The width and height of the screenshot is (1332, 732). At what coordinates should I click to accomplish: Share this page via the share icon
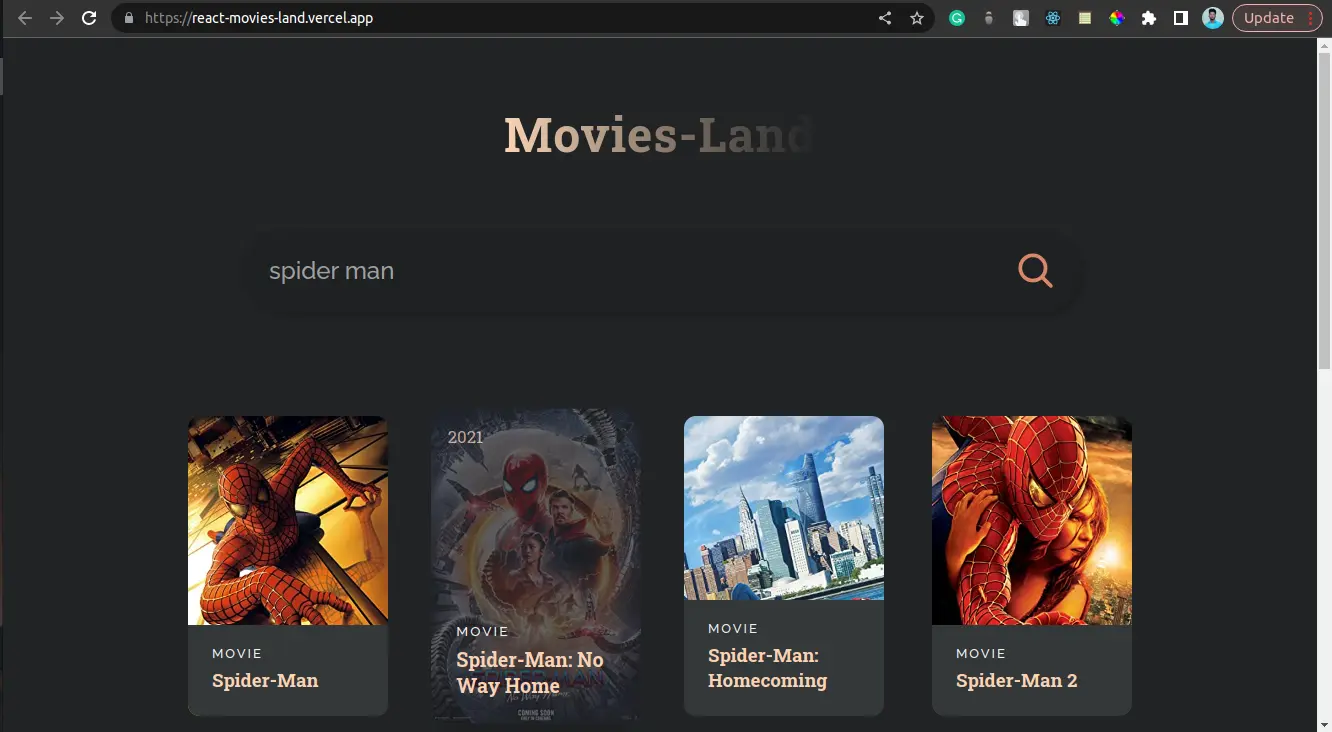point(885,18)
